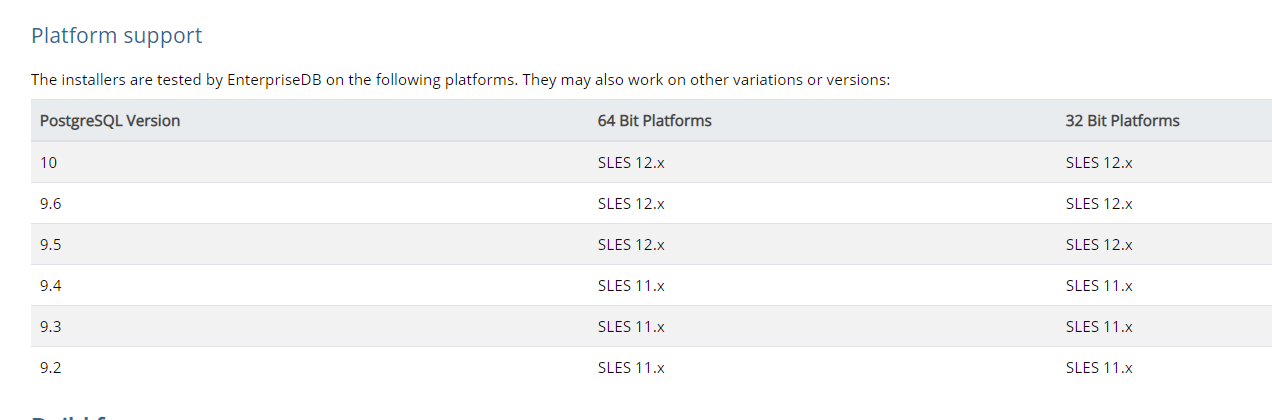Select 64 Bit SLES 12.x for version 10
This screenshot has height=420, width=1272.
point(631,162)
